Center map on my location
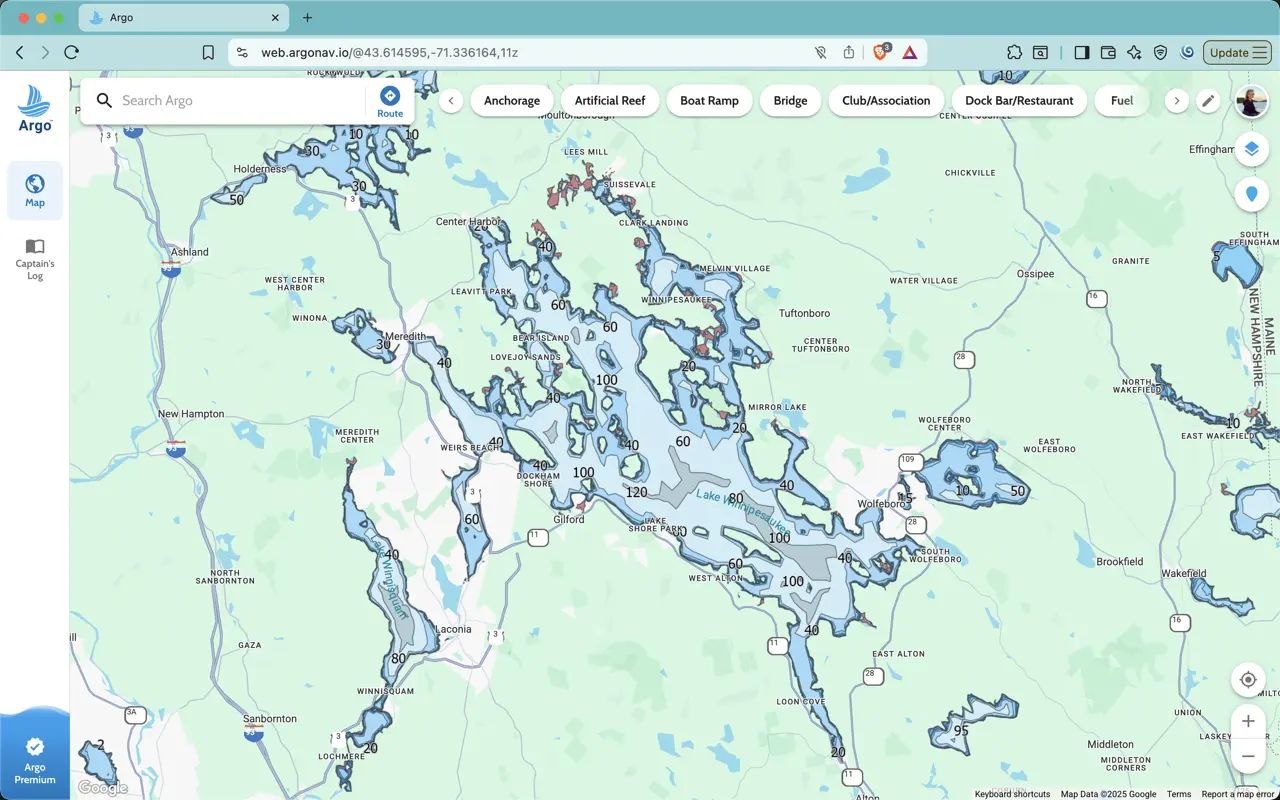 coord(1248,680)
